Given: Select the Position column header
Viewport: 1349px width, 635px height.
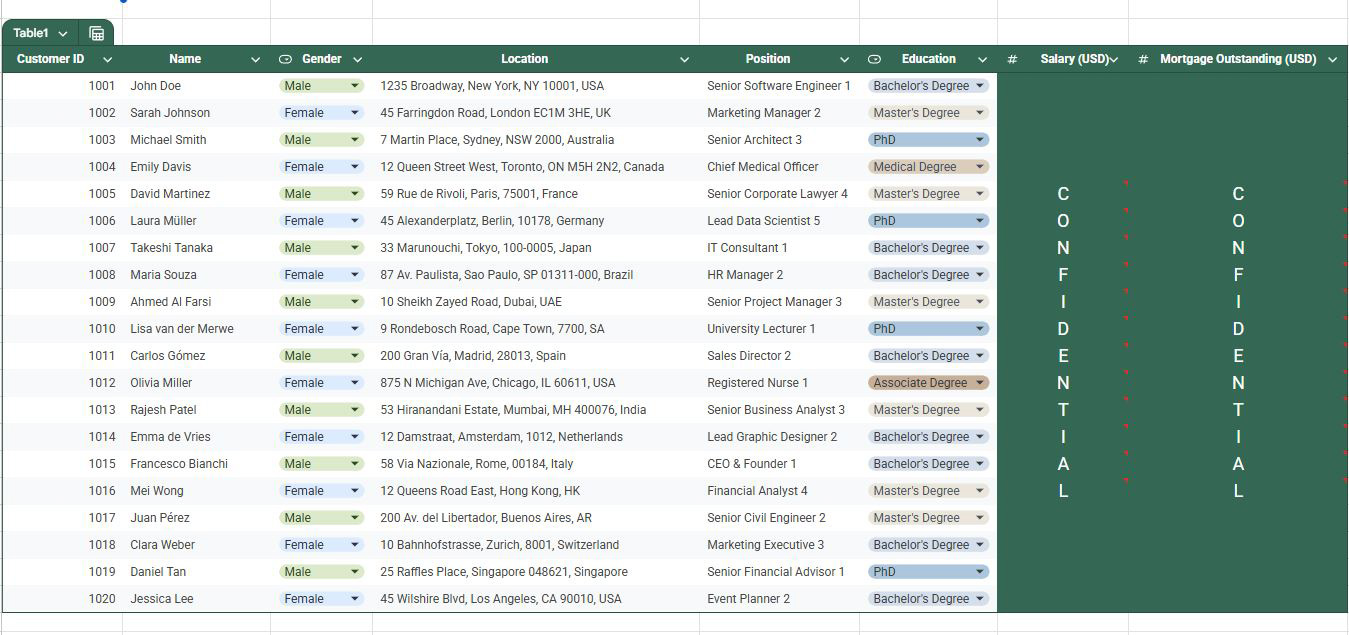Looking at the screenshot, I should point(779,59).
